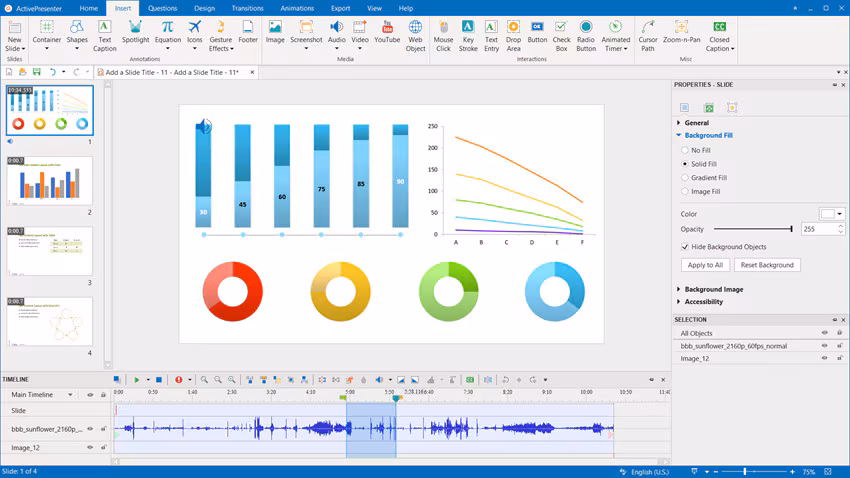
Task: Click the red Record button in timeline
Action: (178, 380)
